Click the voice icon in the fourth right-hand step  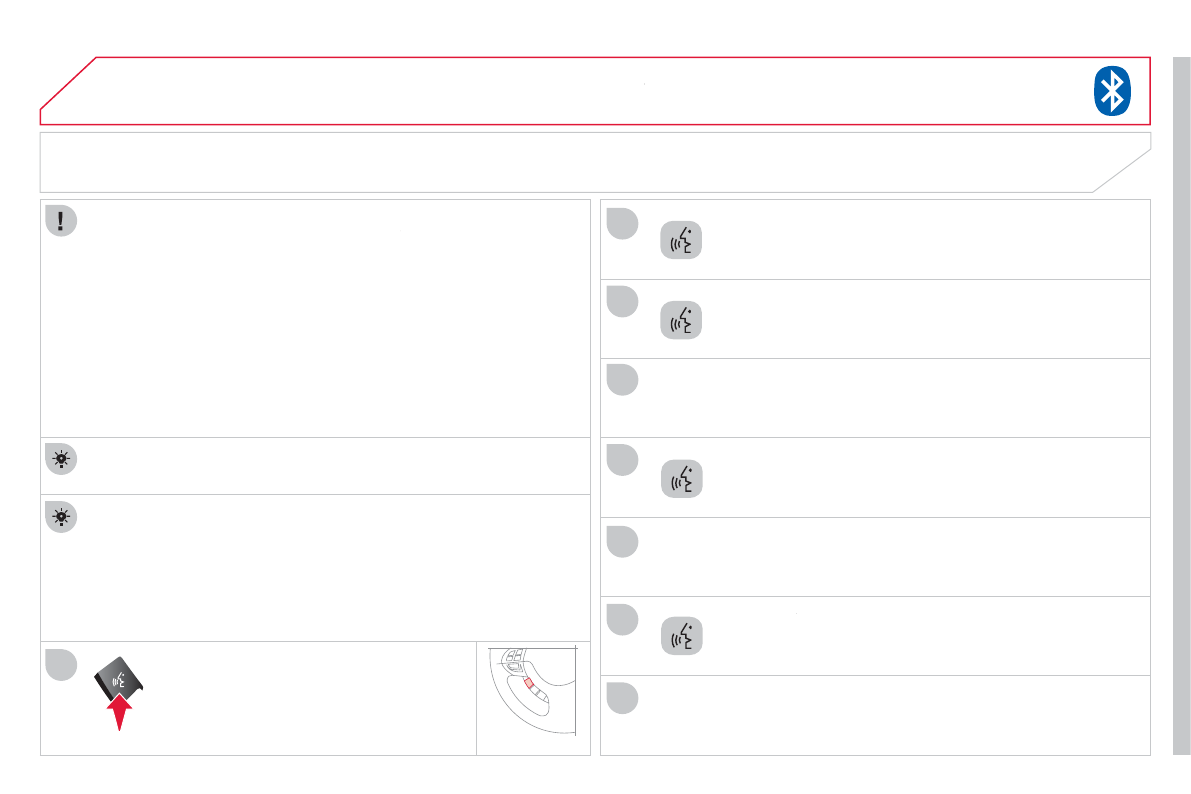point(681,479)
